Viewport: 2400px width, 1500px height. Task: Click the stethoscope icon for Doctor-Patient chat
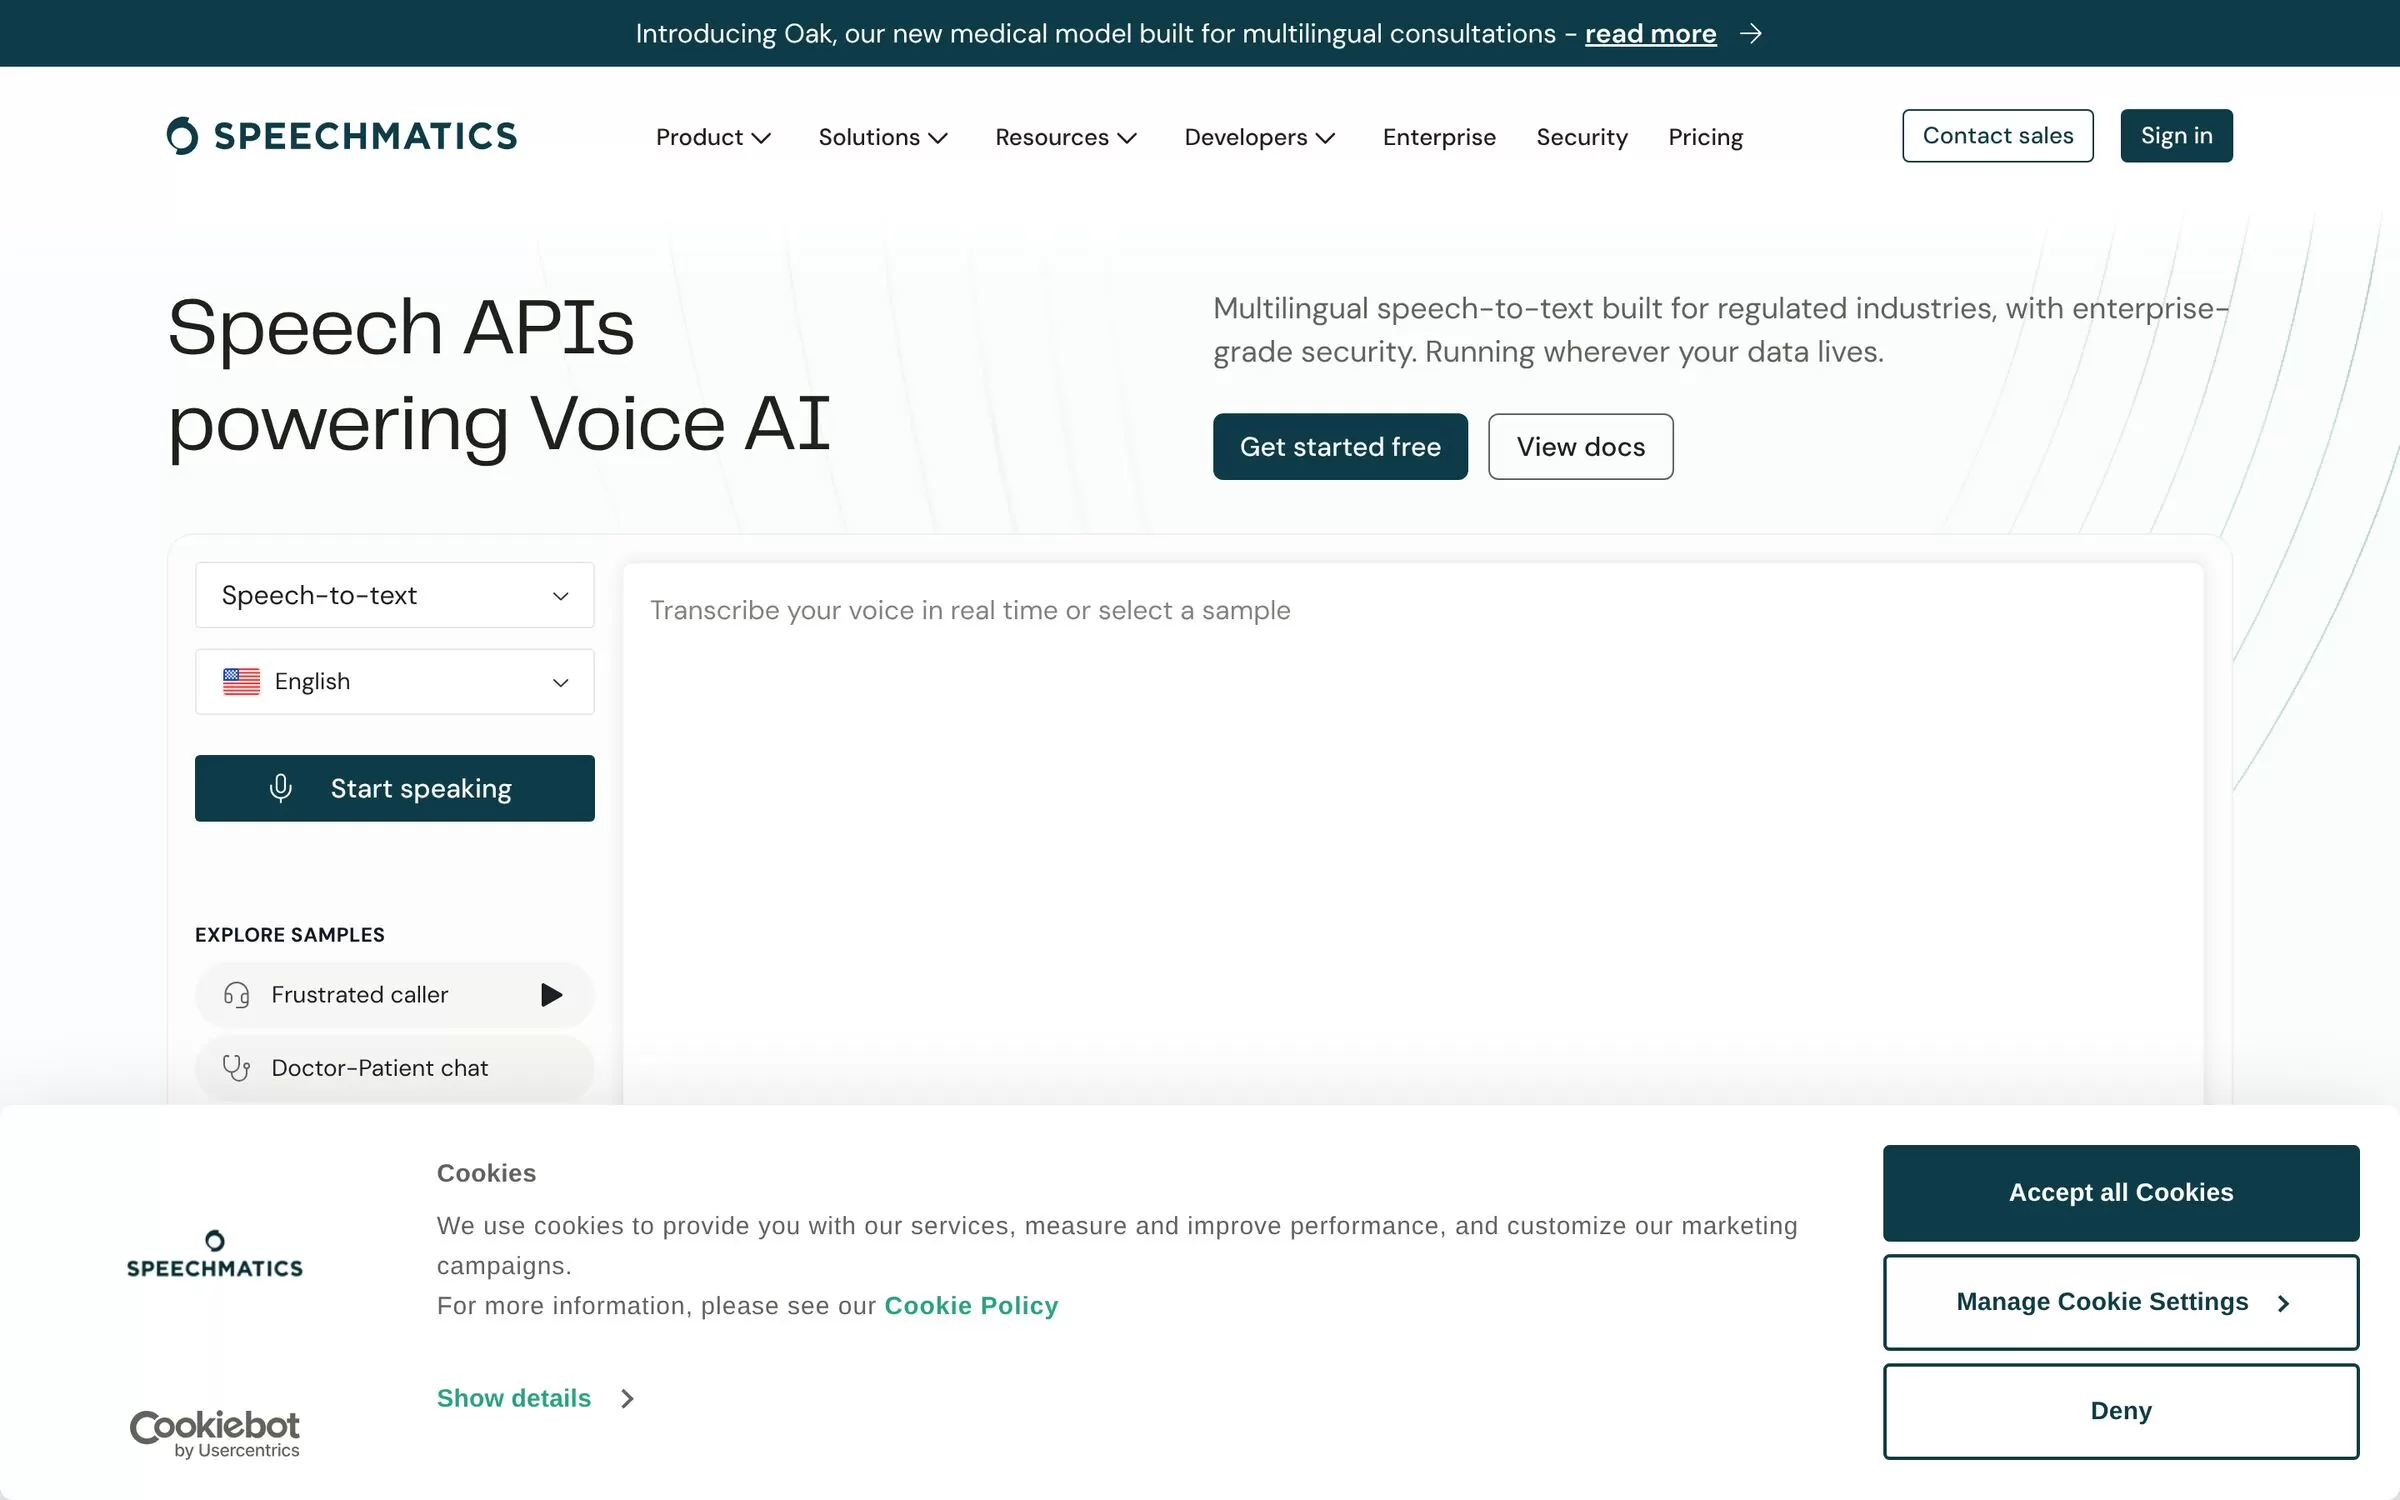point(237,1068)
